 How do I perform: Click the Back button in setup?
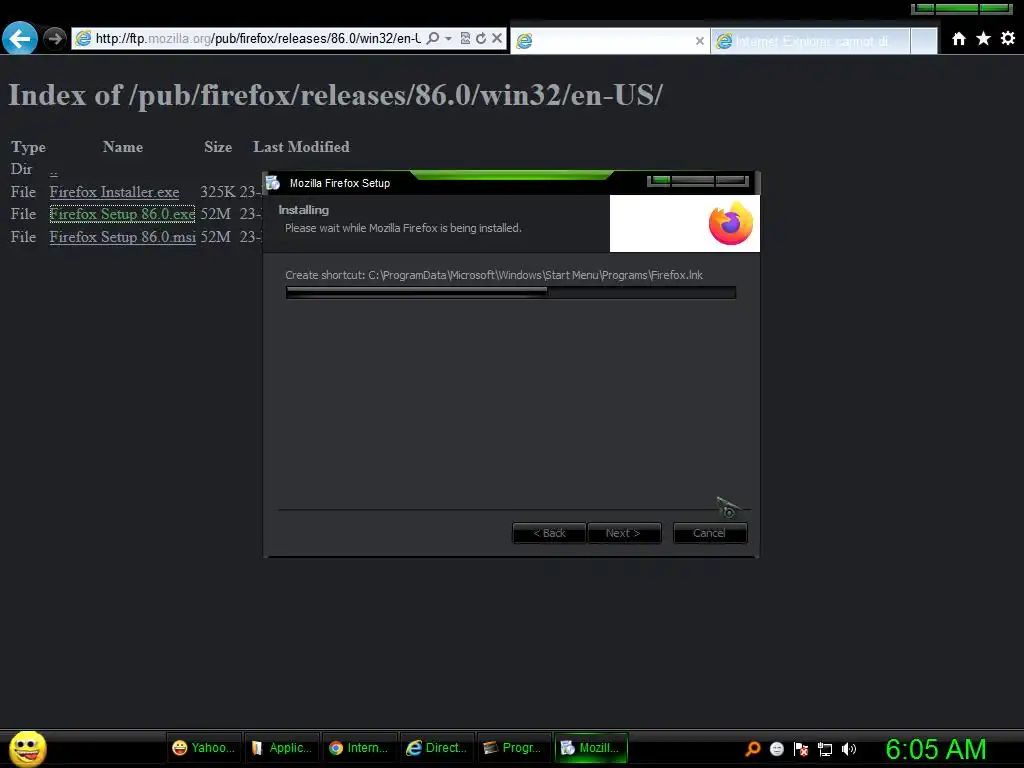point(549,533)
